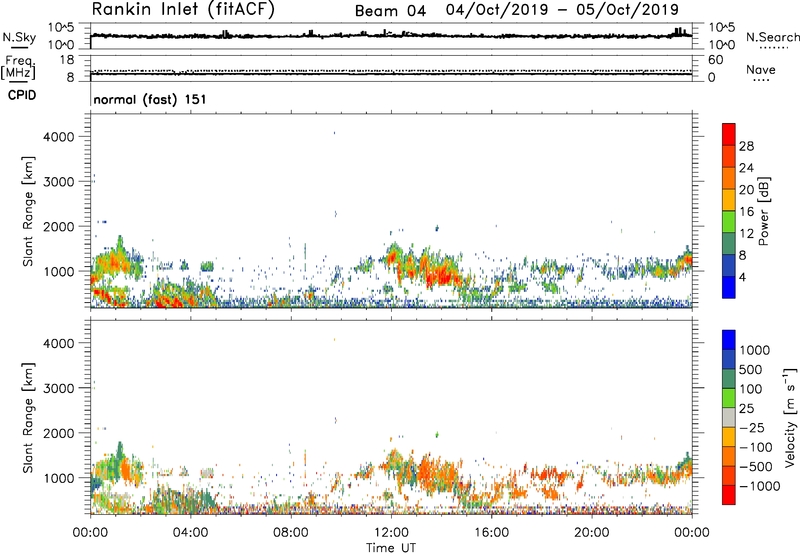Image resolution: width=800 pixels, height=554 pixels.
Task: Click the '04:00' time axis tick
Action: pyautogui.click(x=190, y=533)
